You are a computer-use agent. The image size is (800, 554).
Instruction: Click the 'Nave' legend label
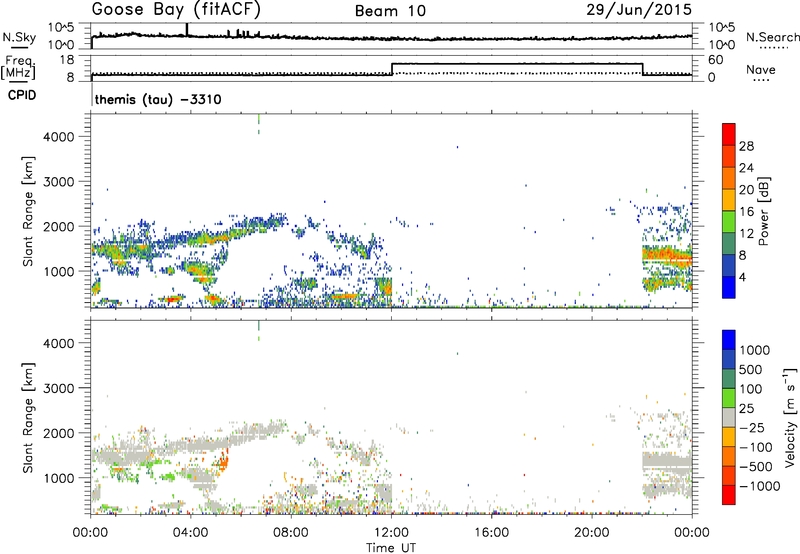pos(760,69)
